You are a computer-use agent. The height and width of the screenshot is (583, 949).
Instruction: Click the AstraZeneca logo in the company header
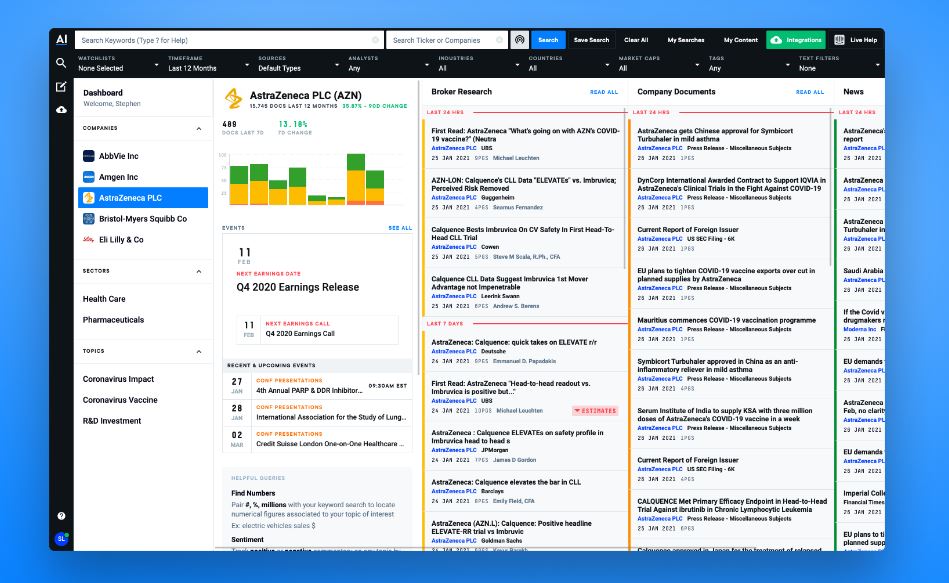pyautogui.click(x=233, y=98)
